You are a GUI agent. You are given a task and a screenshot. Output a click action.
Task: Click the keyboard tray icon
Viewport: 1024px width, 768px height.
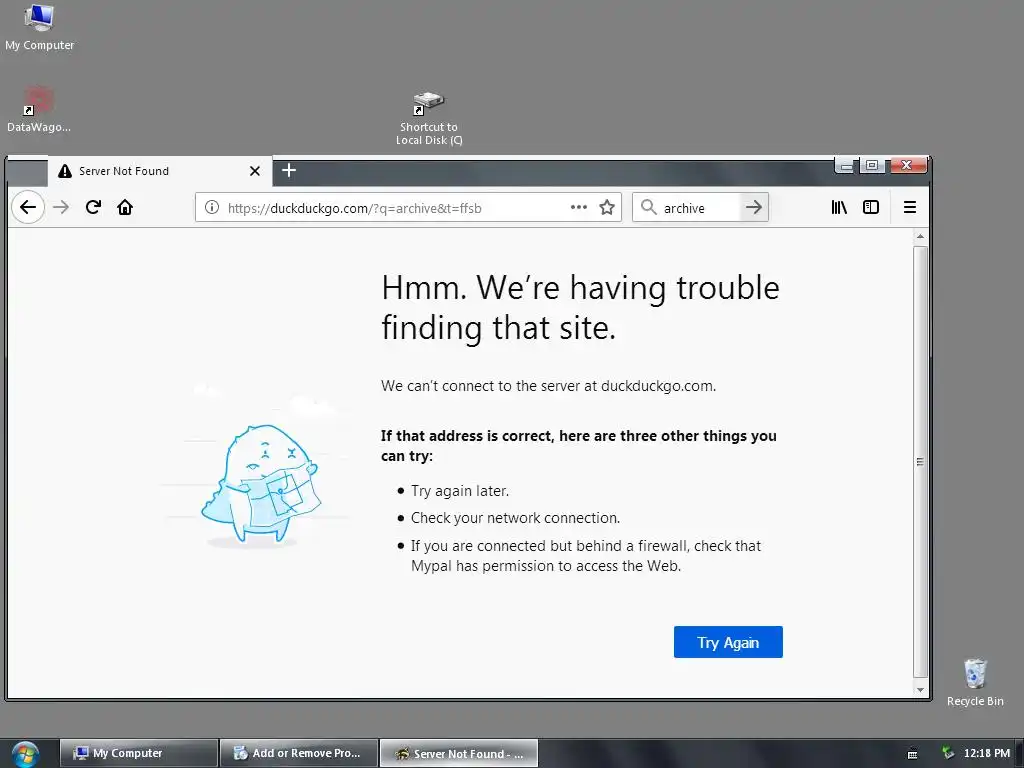(x=912, y=754)
